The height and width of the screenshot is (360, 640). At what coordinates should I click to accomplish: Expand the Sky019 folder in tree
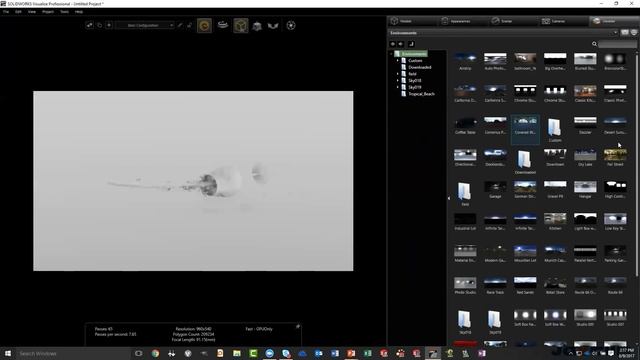(398, 87)
